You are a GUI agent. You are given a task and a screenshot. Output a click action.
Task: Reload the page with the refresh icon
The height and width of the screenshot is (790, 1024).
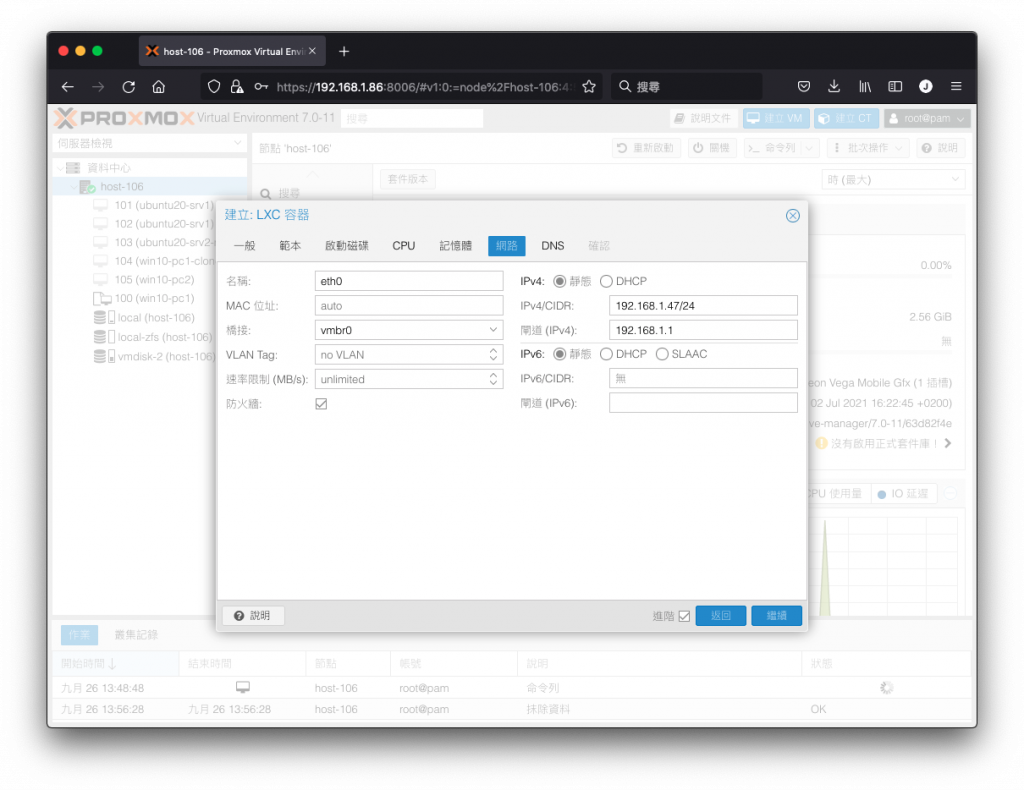[x=129, y=87]
